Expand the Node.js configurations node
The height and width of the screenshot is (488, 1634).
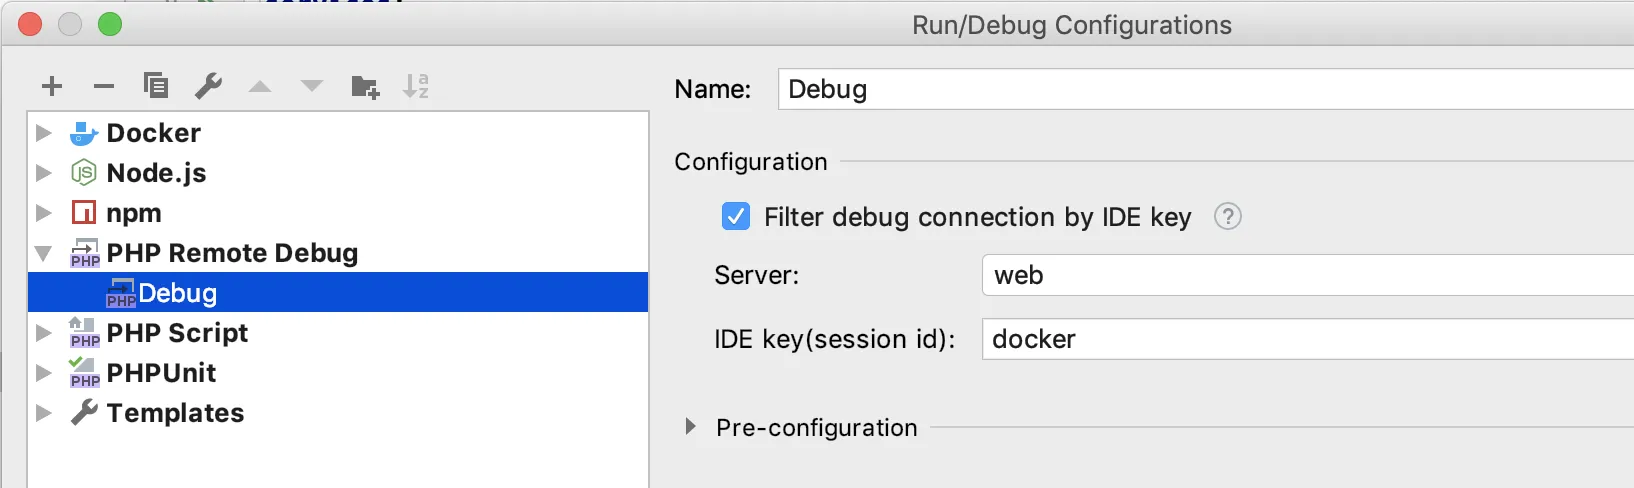[43, 172]
